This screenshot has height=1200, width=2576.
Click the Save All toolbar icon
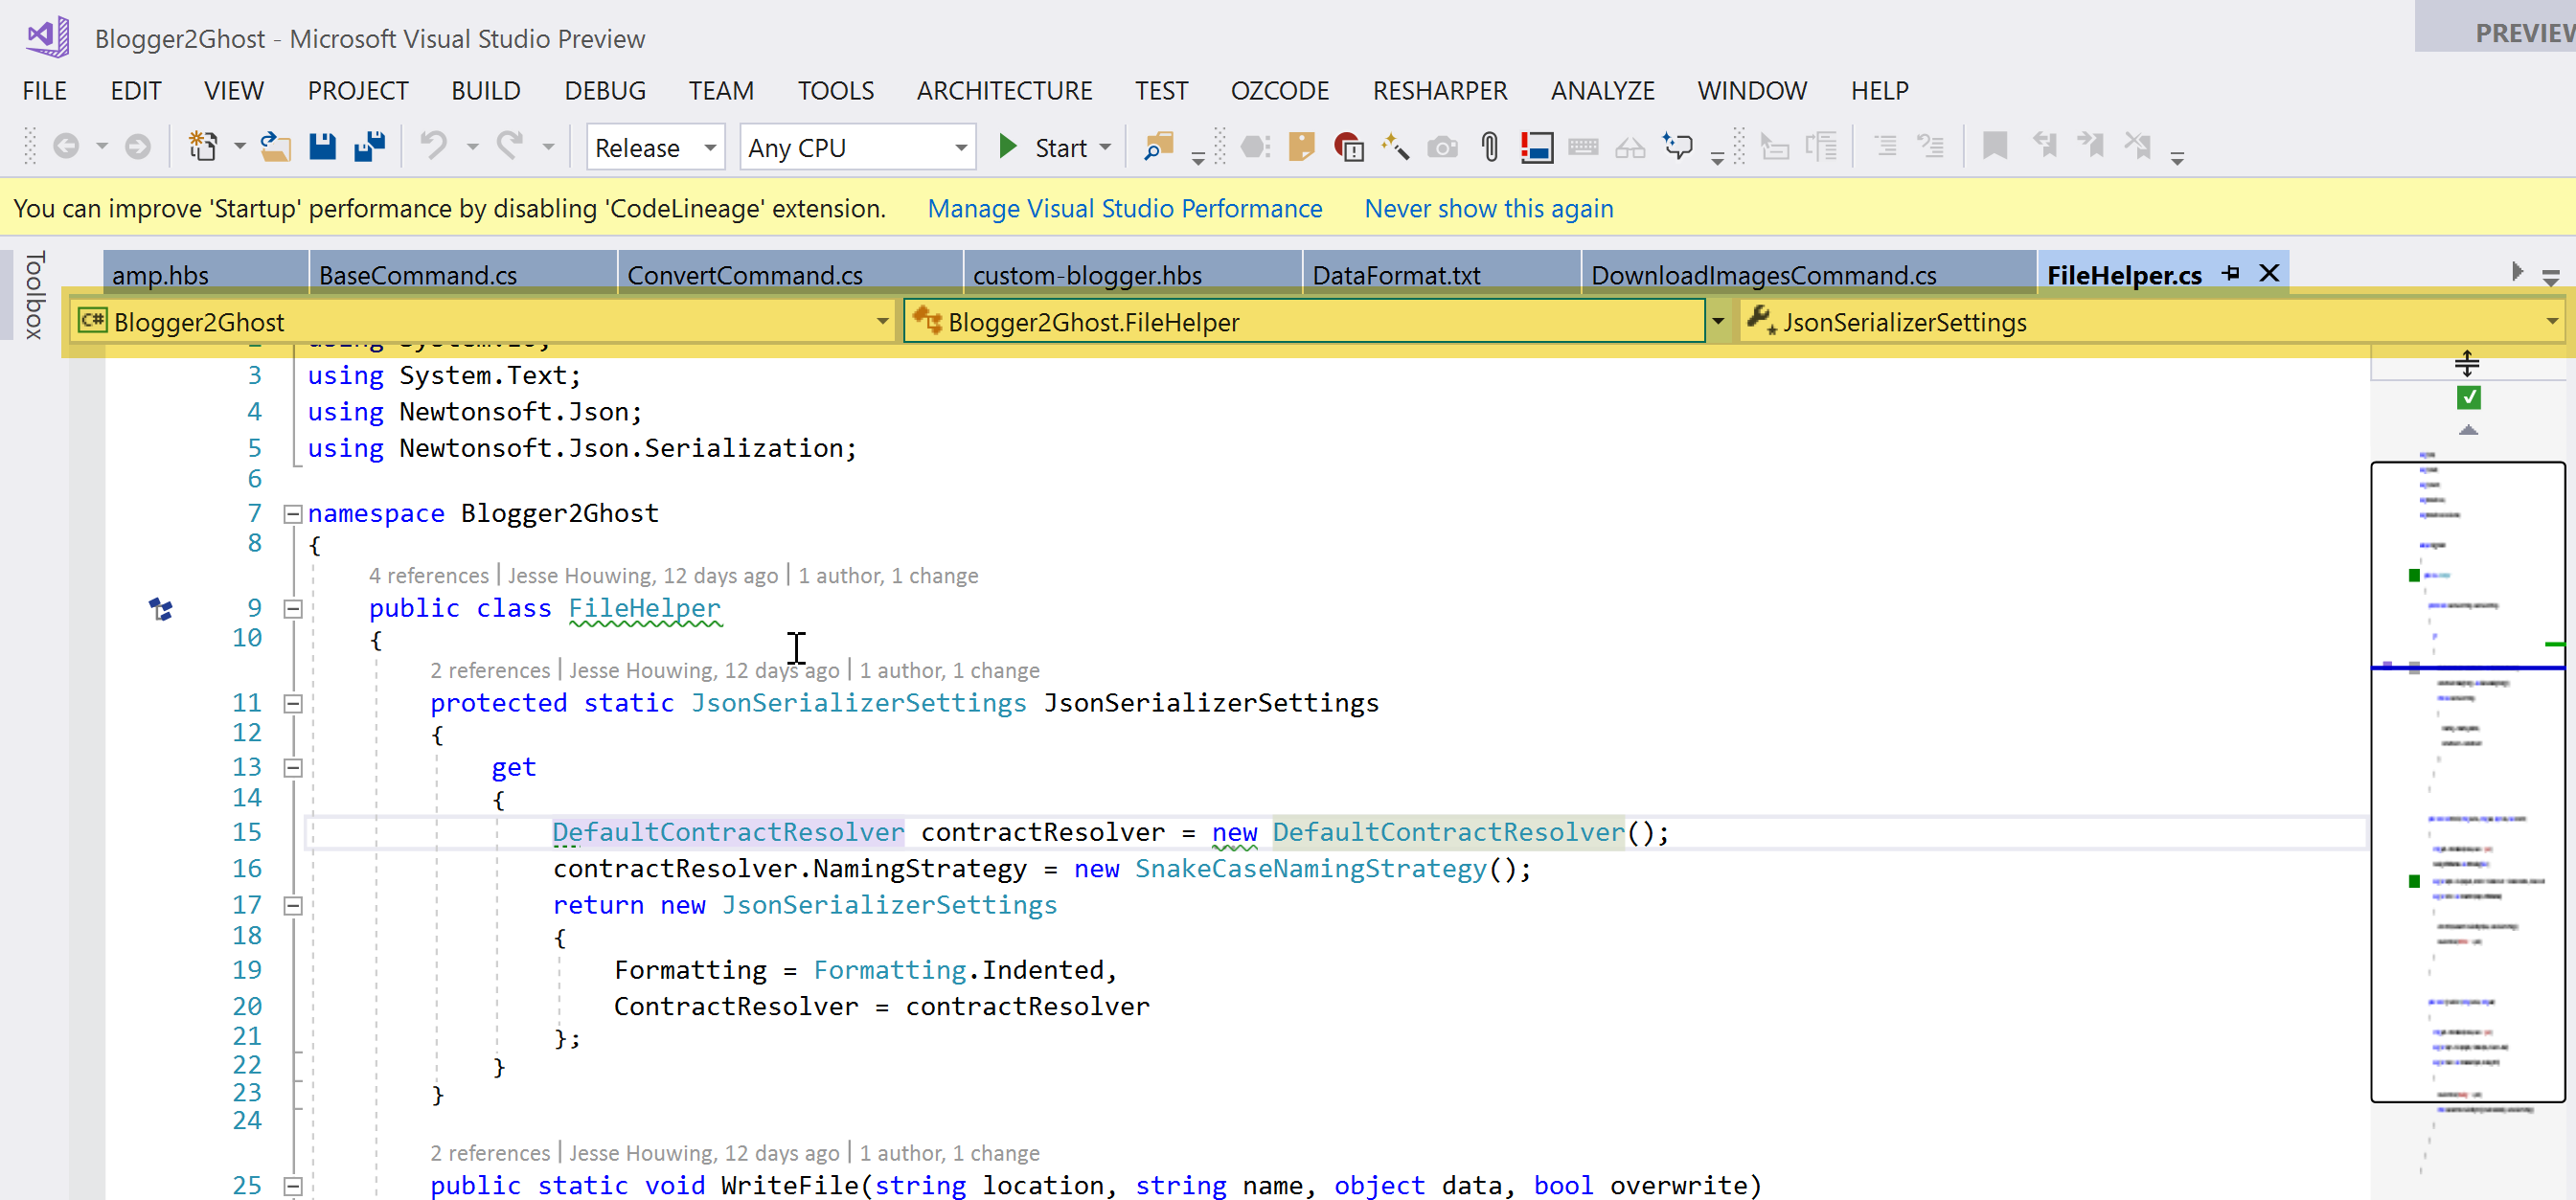[370, 147]
